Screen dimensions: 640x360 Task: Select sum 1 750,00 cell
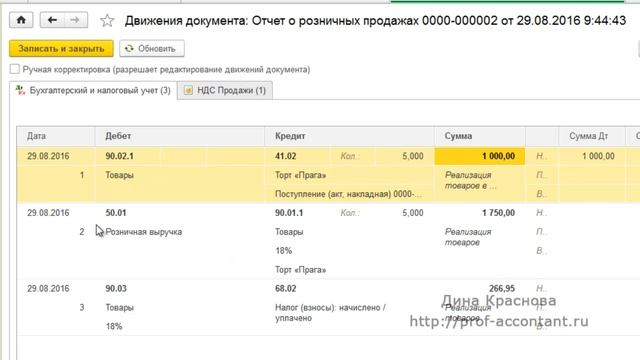click(x=498, y=213)
